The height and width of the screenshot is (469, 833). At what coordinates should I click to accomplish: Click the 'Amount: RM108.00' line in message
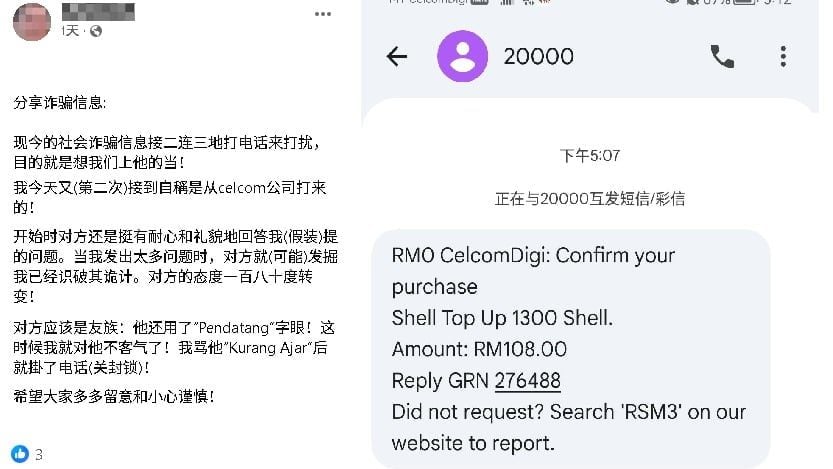(x=479, y=349)
